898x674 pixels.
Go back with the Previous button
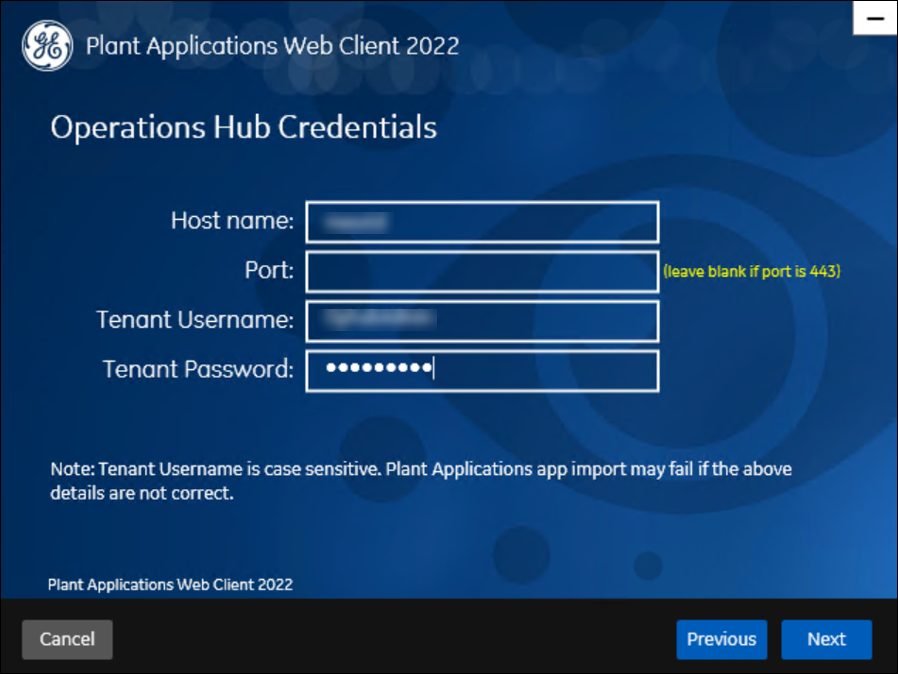(x=722, y=639)
